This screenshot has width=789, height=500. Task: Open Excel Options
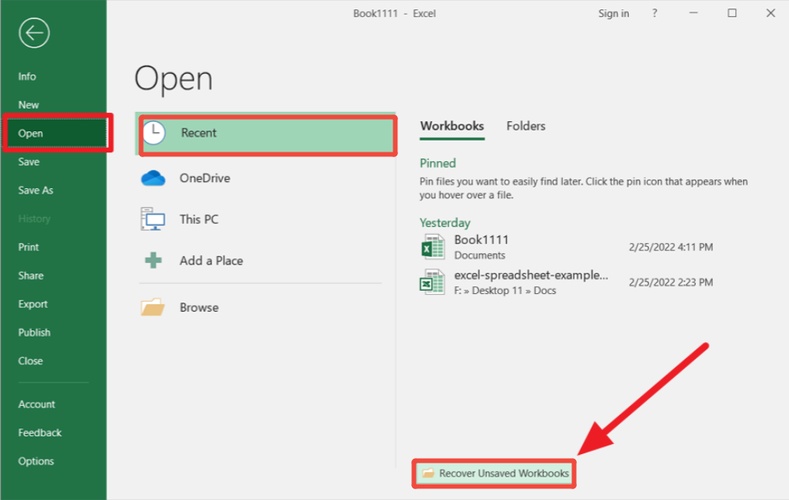coord(36,461)
